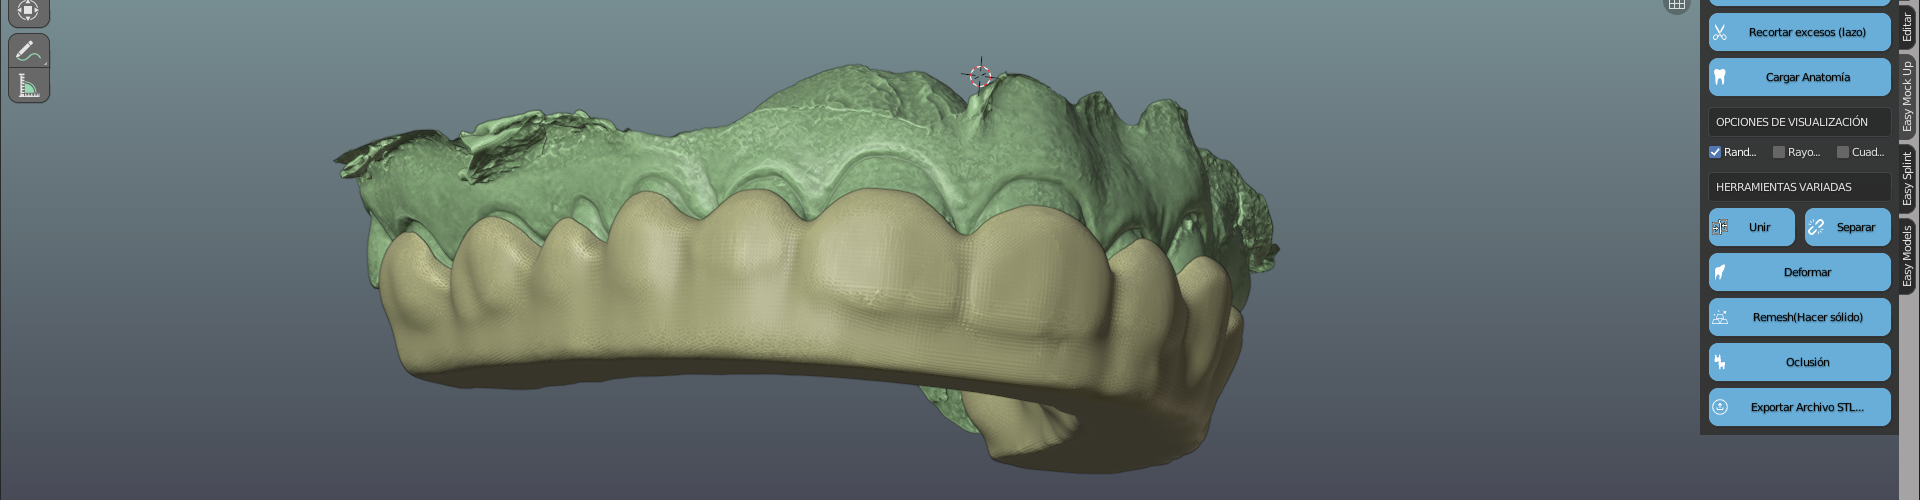The height and width of the screenshot is (500, 1920).
Task: Activate the Annotate pencil tool
Action: 28,51
